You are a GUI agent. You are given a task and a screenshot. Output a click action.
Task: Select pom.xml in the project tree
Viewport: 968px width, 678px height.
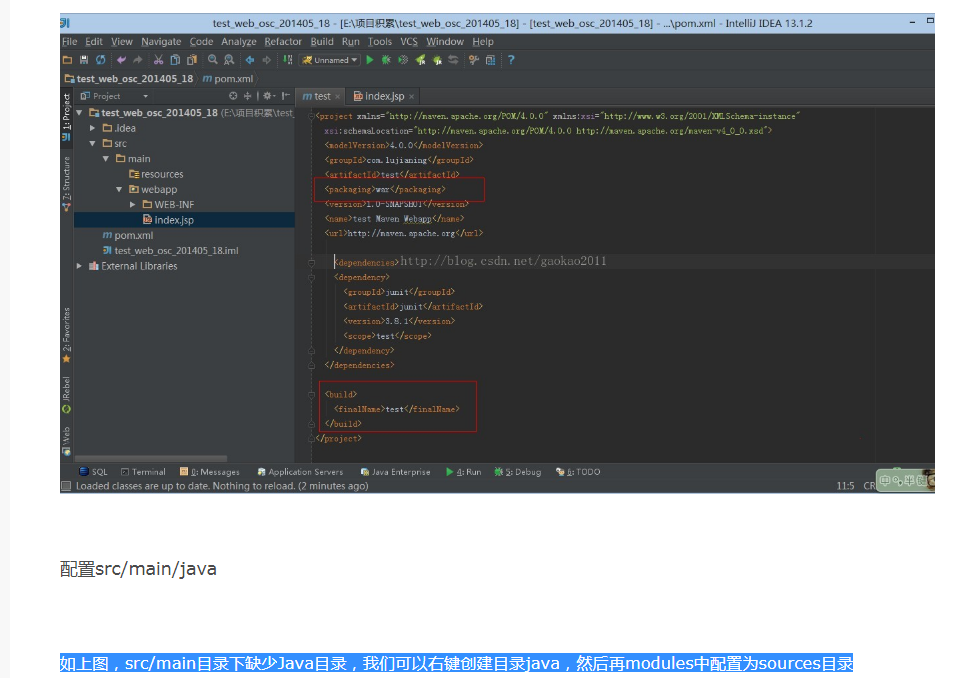pyautogui.click(x=133, y=235)
